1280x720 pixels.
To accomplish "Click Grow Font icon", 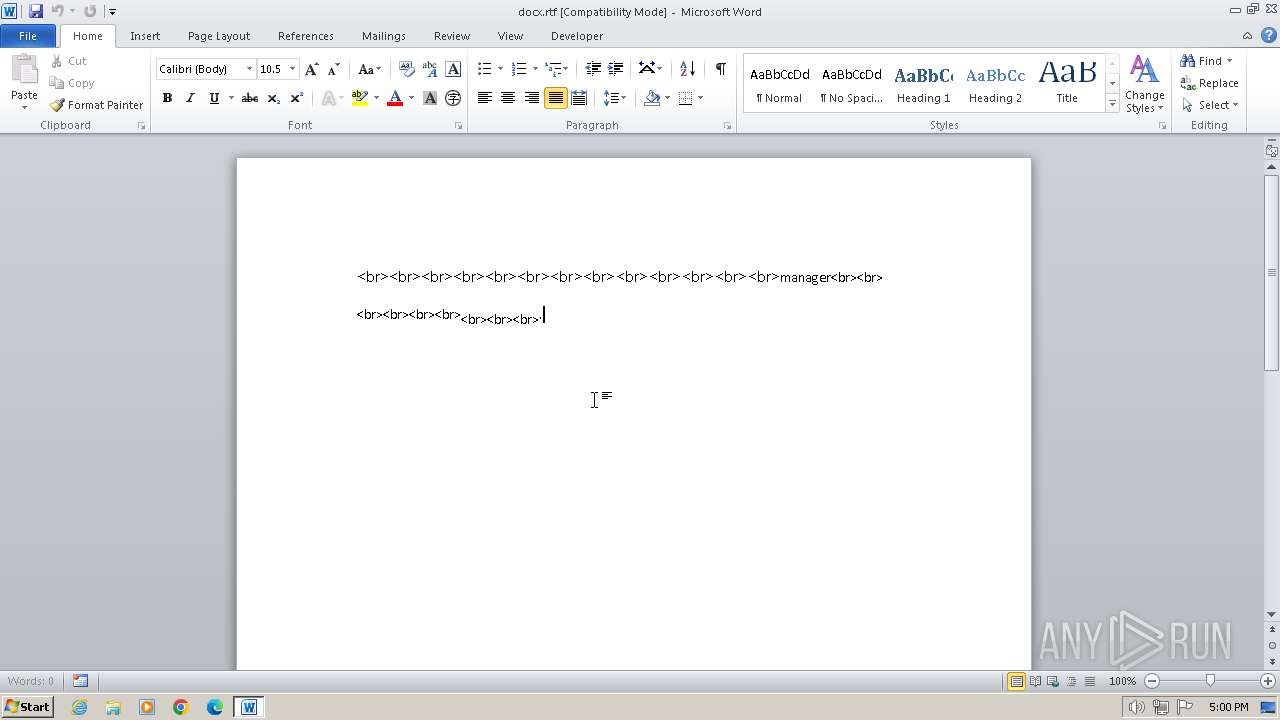I will pyautogui.click(x=312, y=69).
